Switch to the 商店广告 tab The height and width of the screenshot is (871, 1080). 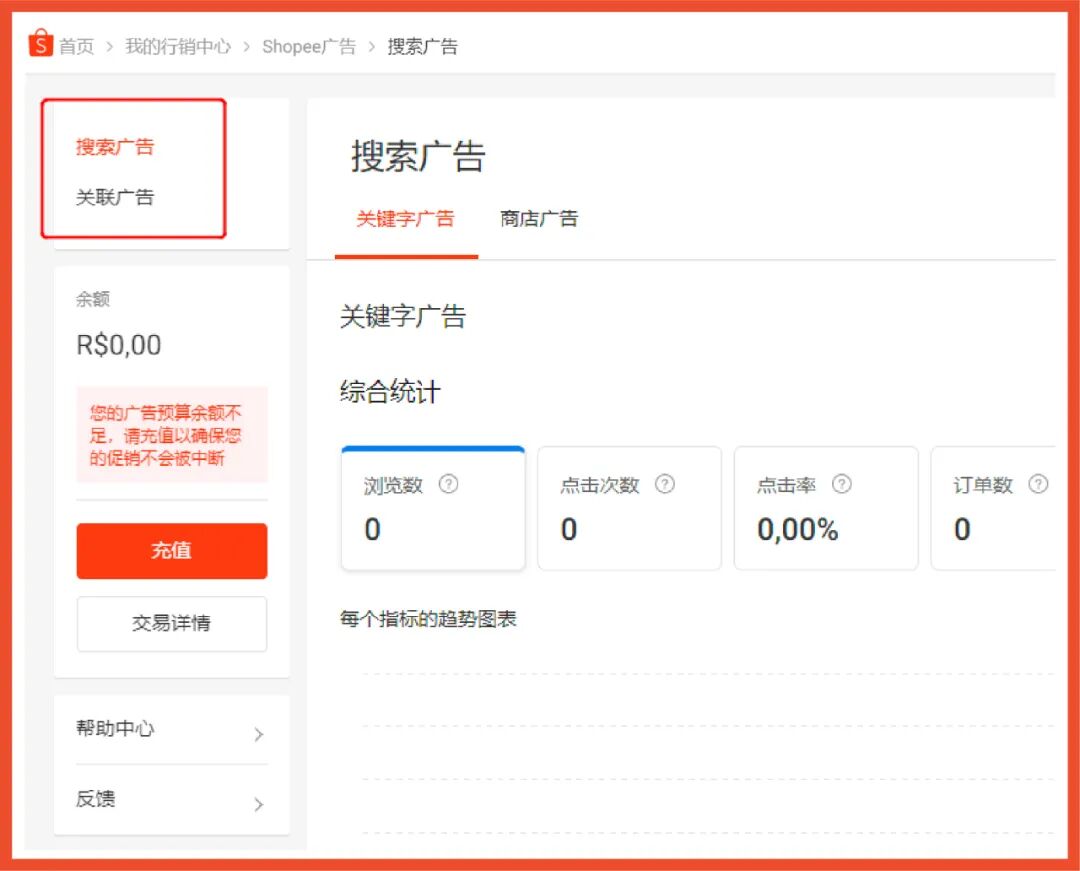[539, 219]
